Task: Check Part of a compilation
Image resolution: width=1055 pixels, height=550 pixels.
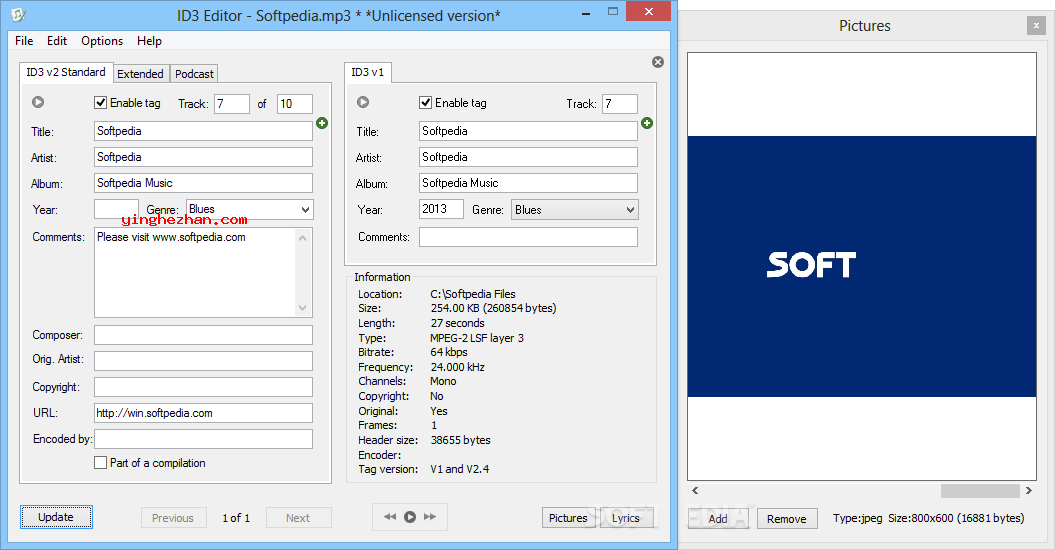Action: tap(100, 463)
